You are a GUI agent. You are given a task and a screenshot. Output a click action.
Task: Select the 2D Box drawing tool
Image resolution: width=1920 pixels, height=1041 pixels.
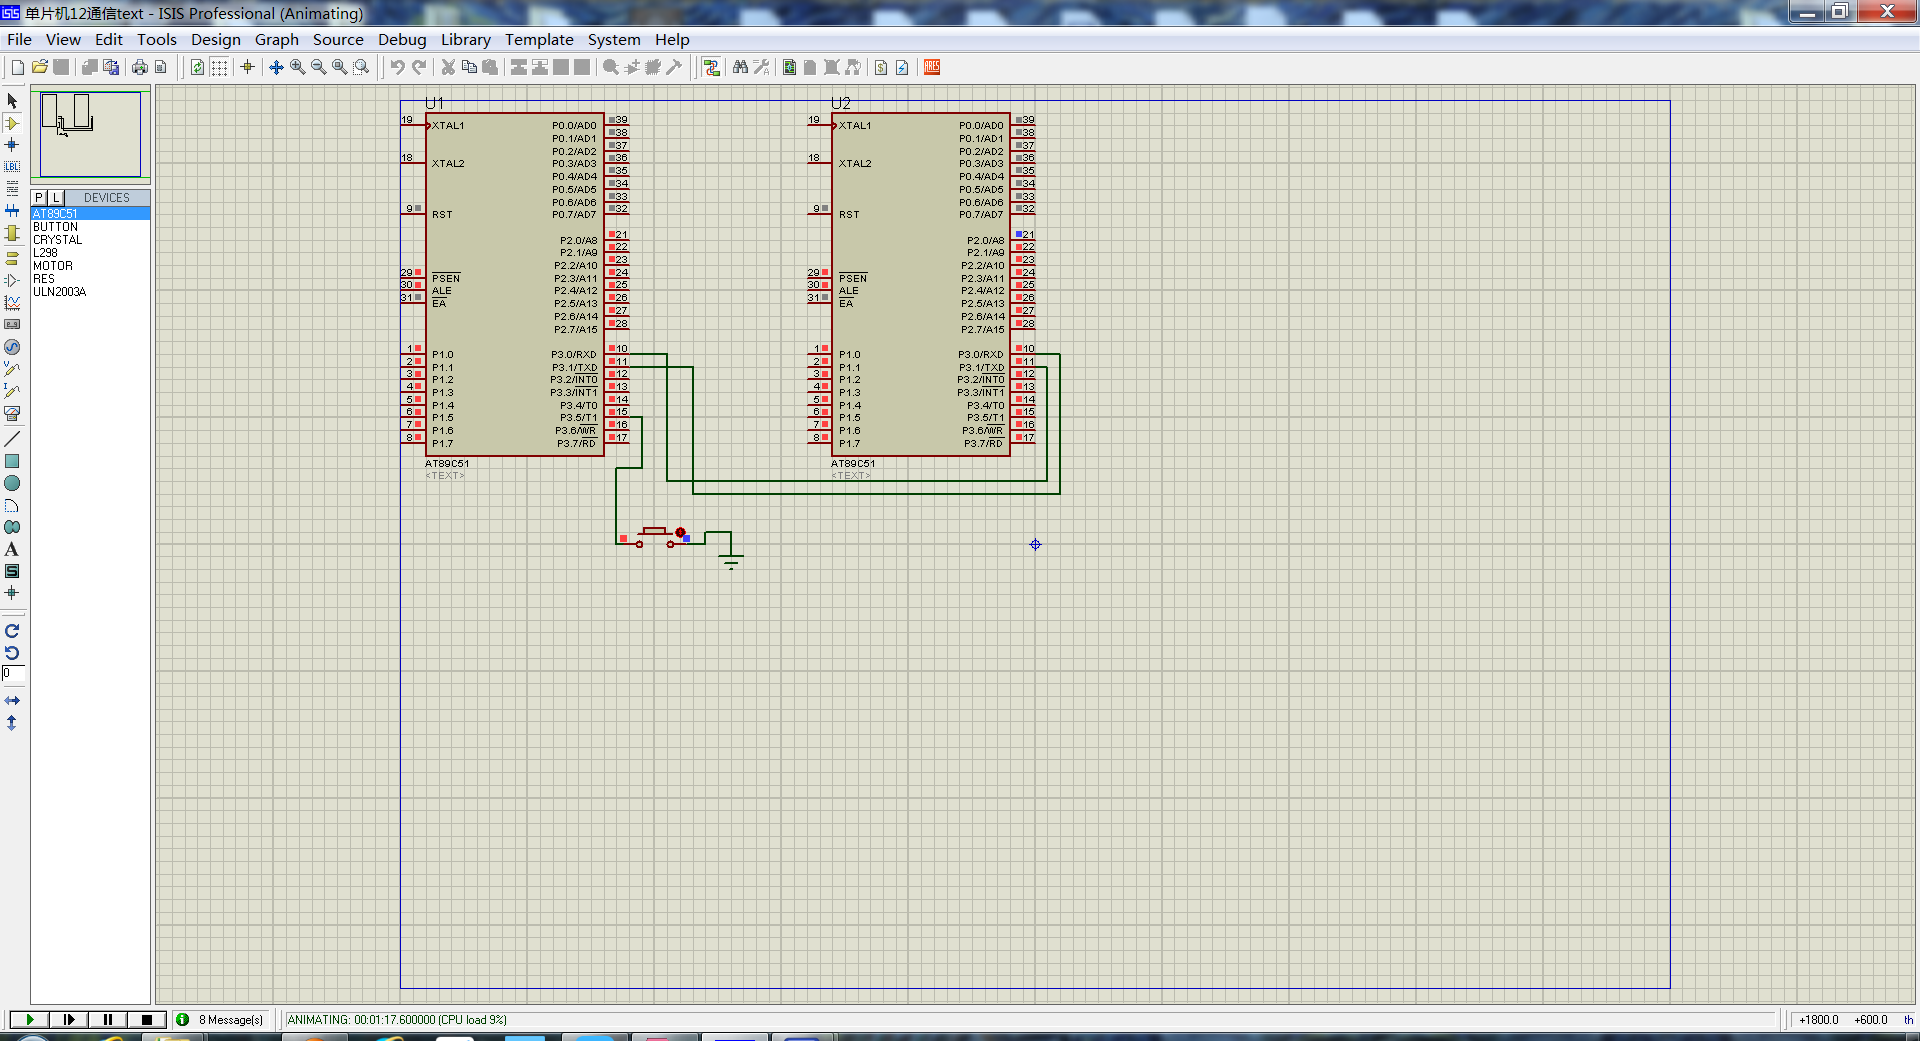click(12, 461)
